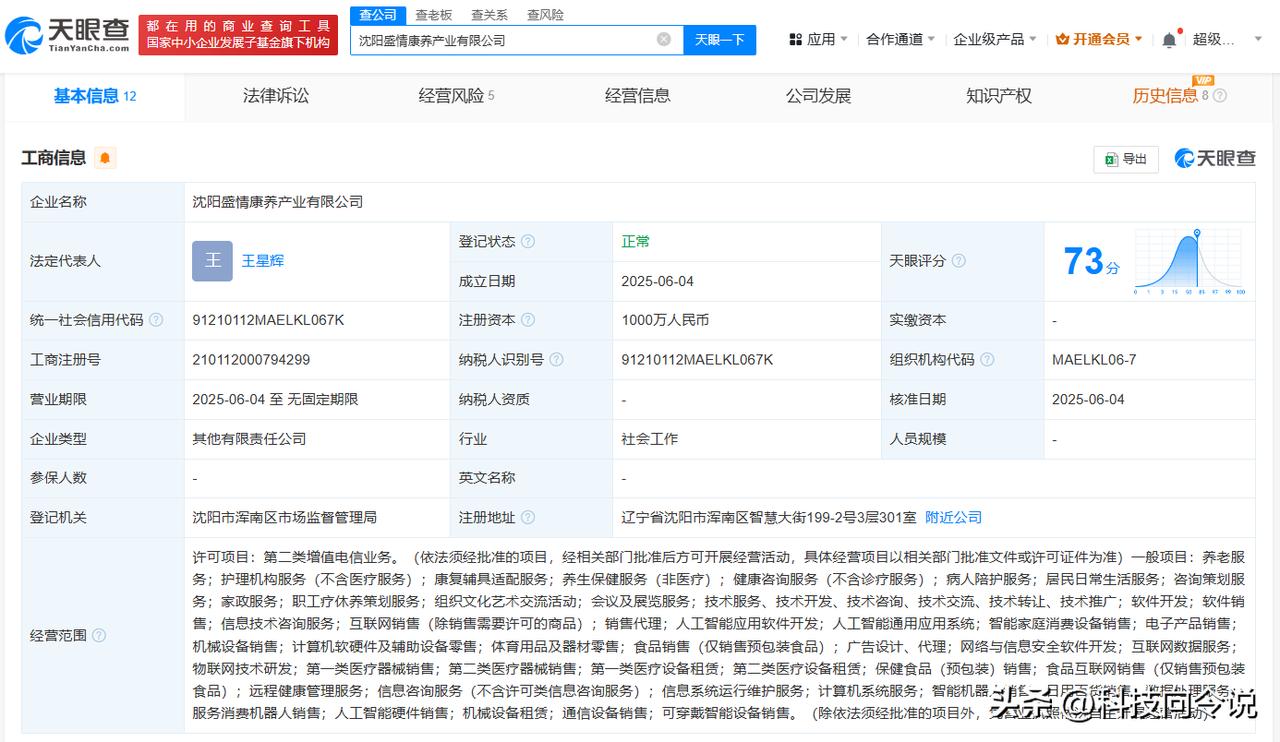Show help for 登记状态 question icon
Screen dimensions: 1280x742
click(528, 242)
